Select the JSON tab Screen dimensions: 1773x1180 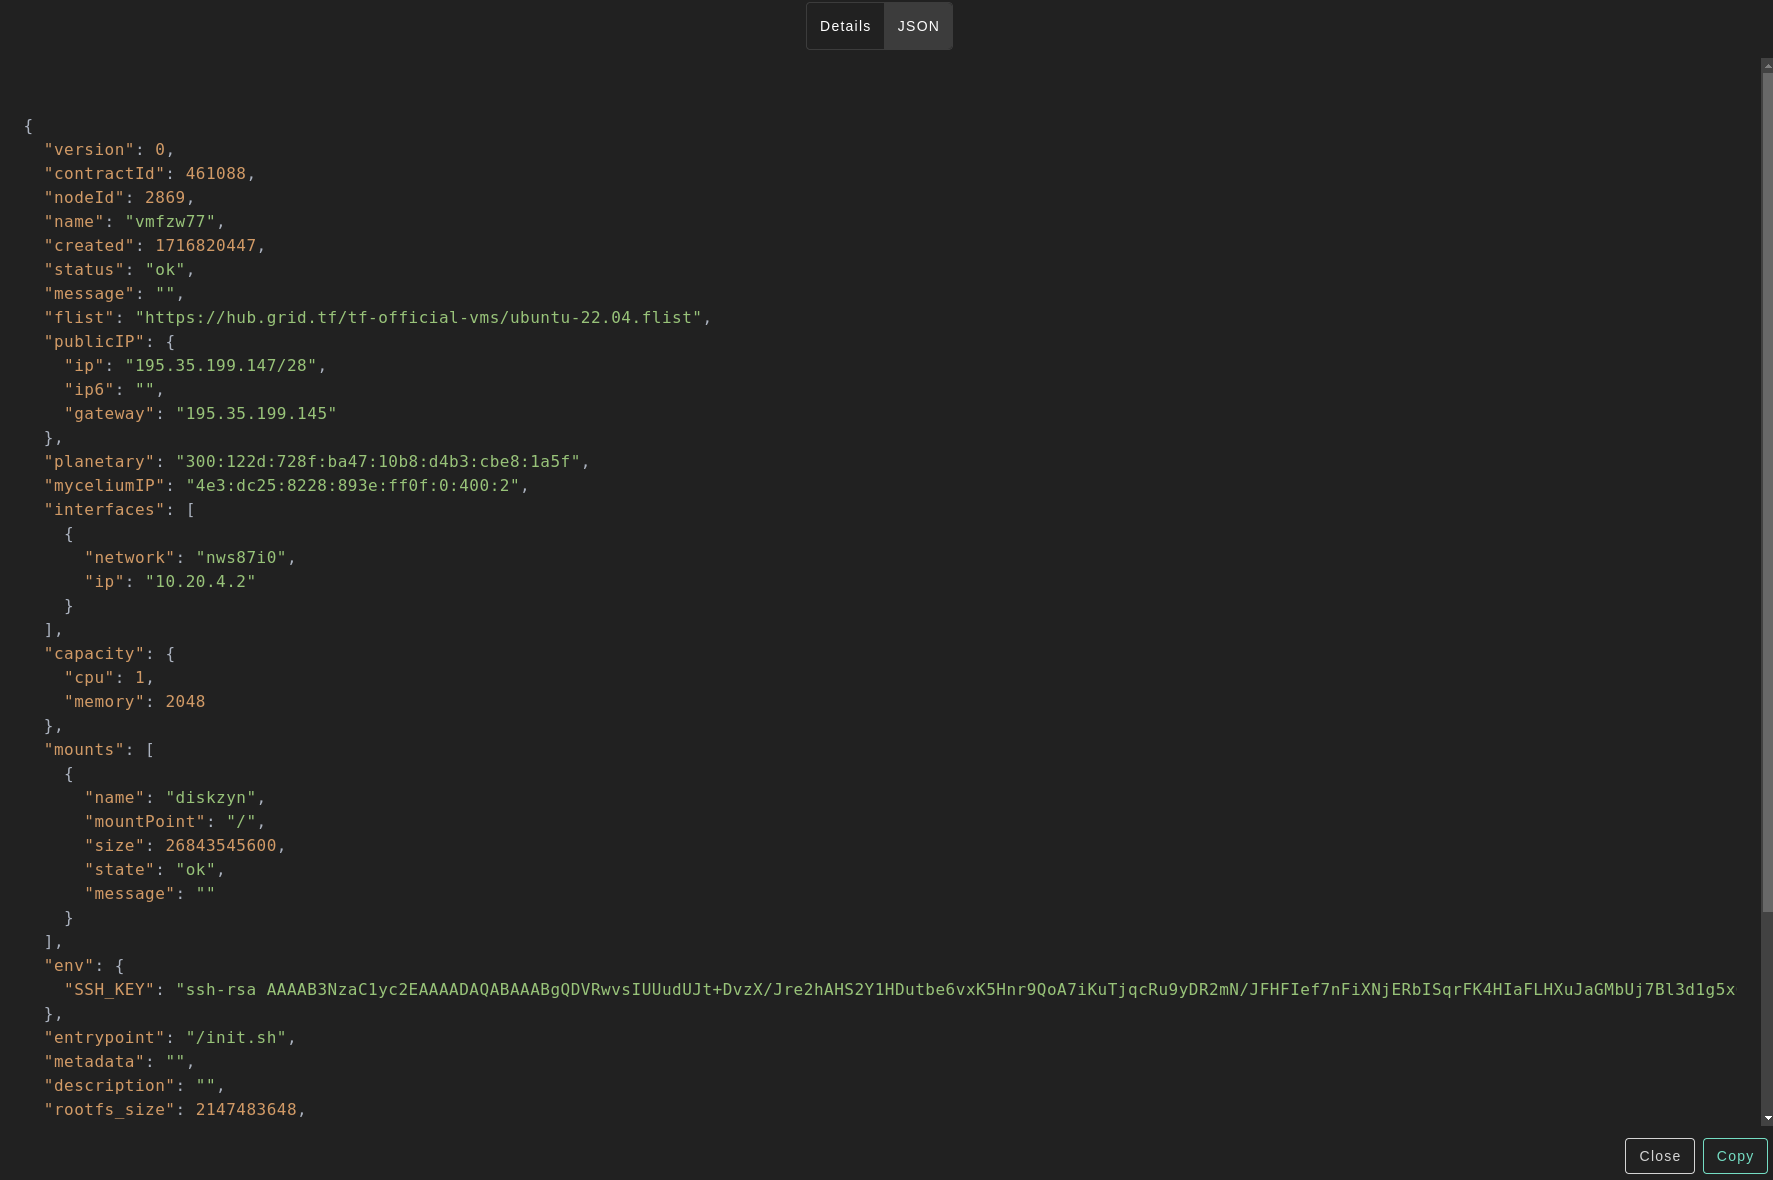pos(918,26)
